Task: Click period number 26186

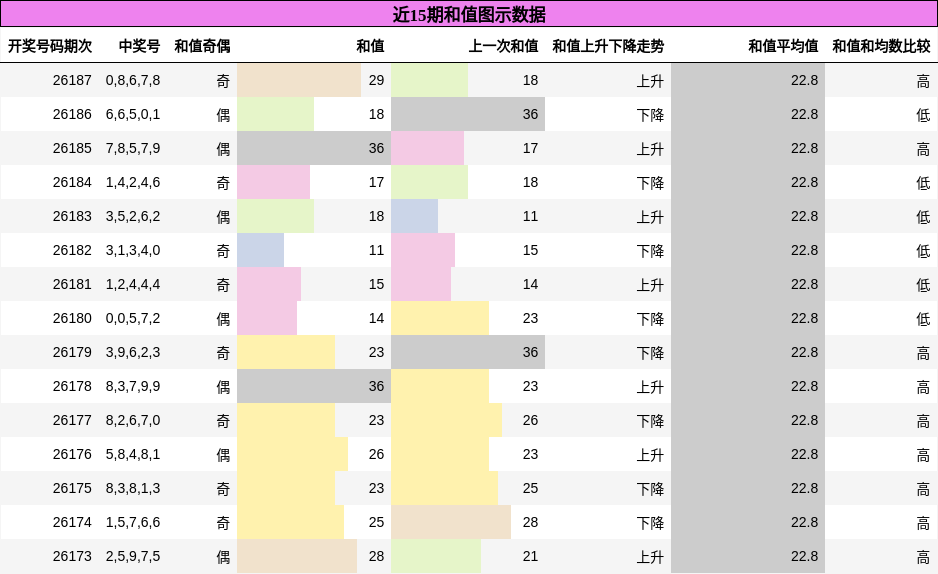Action: tap(72, 114)
